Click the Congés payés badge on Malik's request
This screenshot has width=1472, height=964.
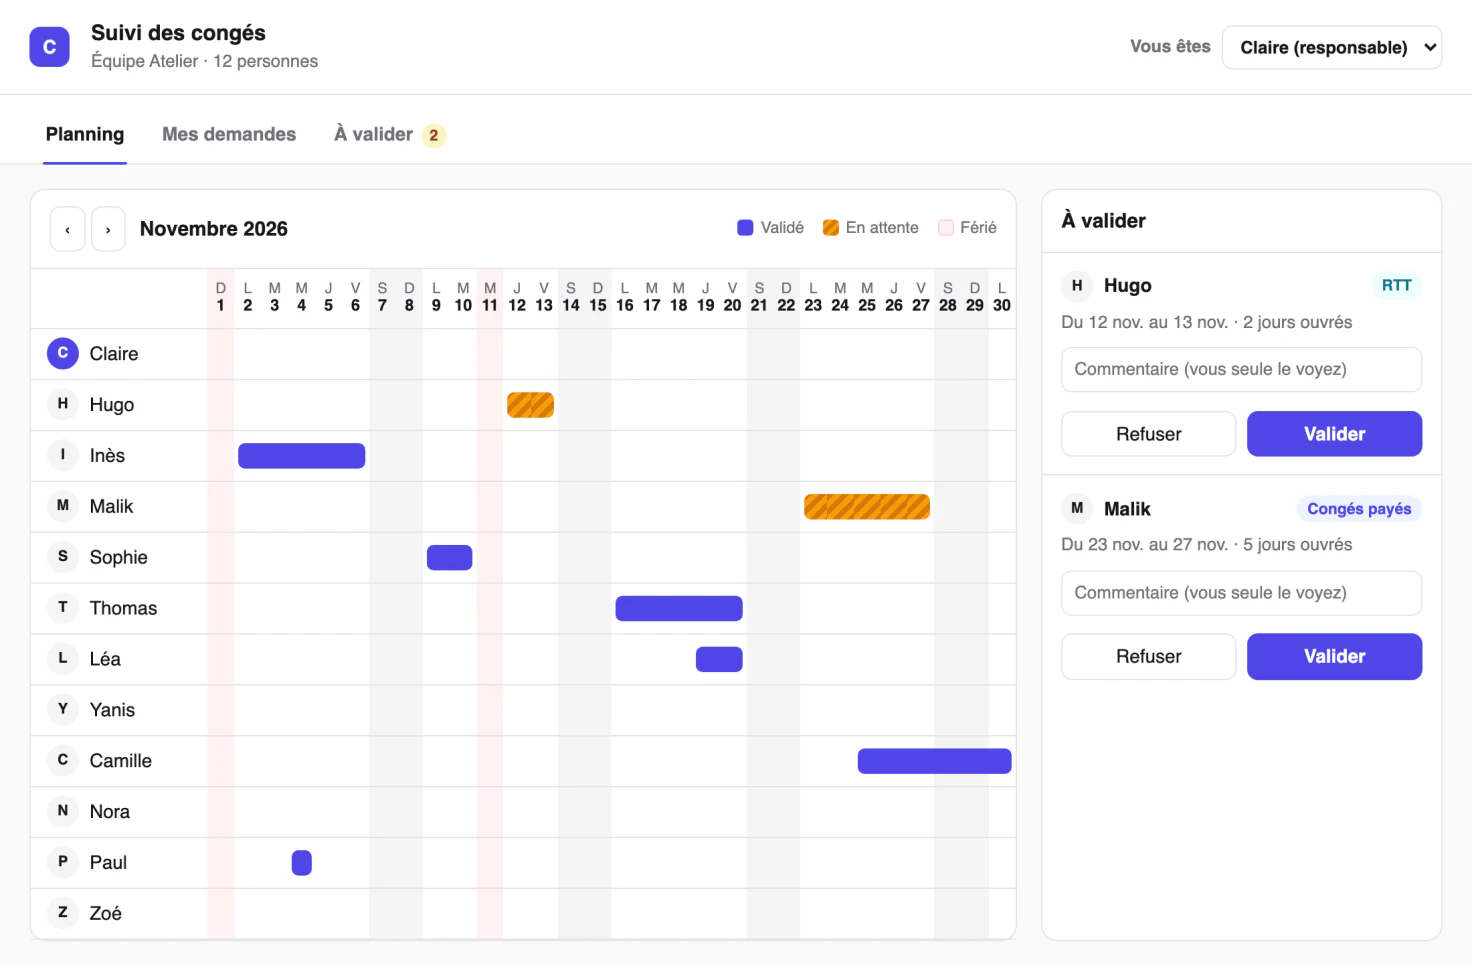pyautogui.click(x=1359, y=509)
